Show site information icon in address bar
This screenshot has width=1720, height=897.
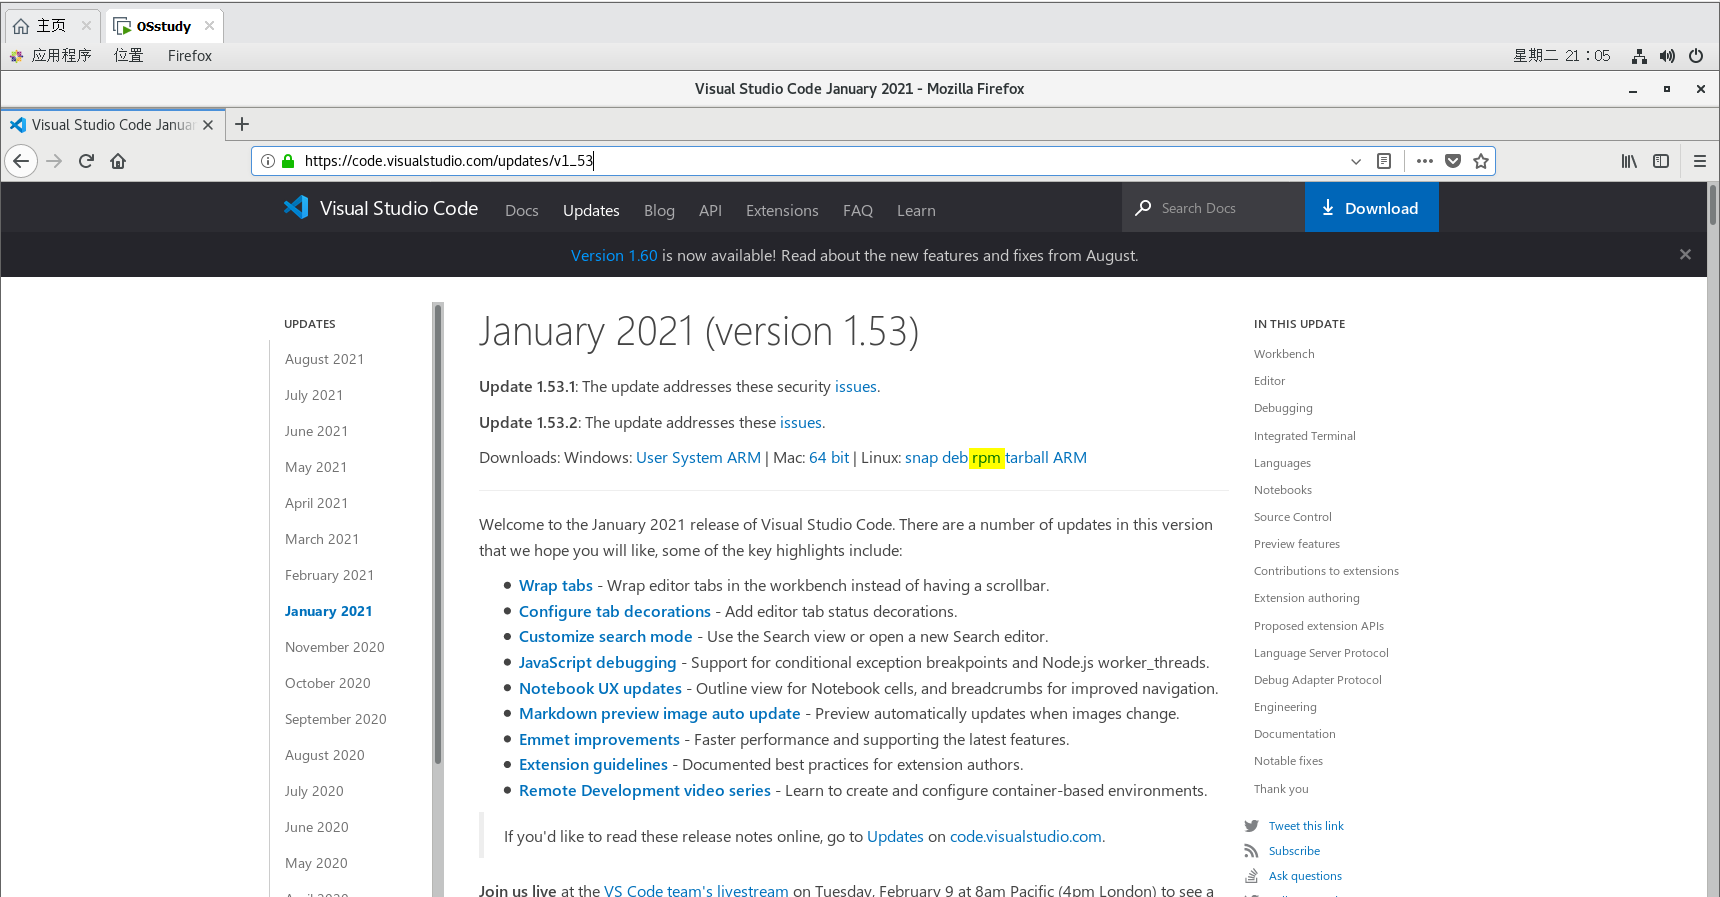(x=268, y=161)
